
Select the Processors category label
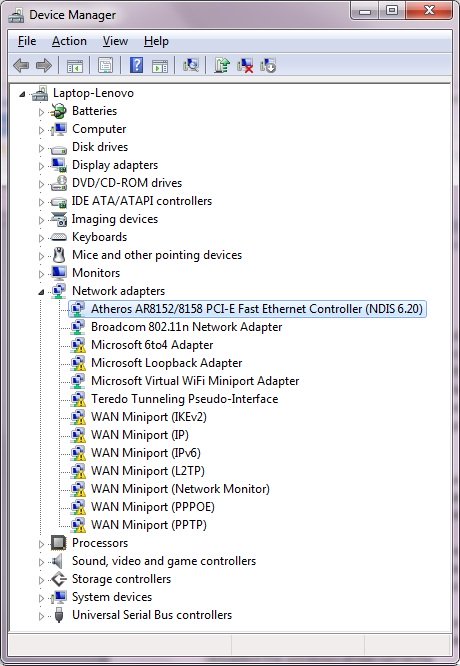click(x=100, y=543)
